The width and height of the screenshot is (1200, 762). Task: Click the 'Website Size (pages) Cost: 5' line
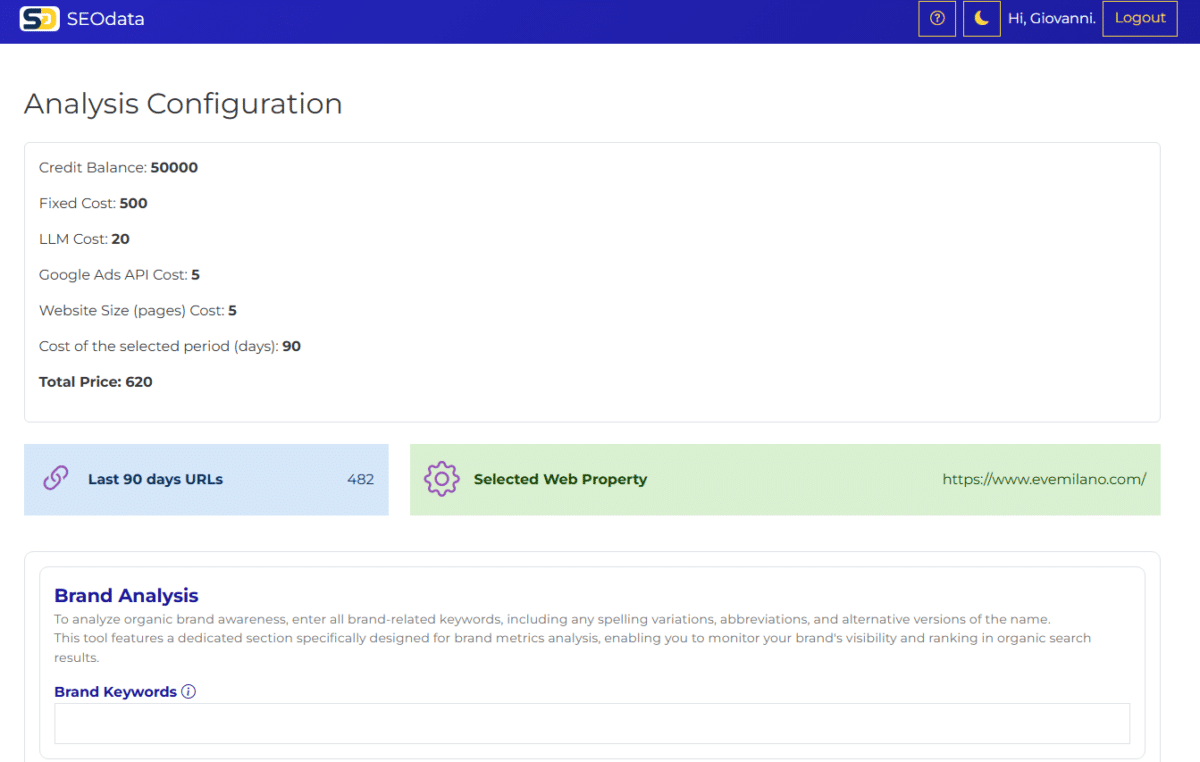(x=138, y=310)
